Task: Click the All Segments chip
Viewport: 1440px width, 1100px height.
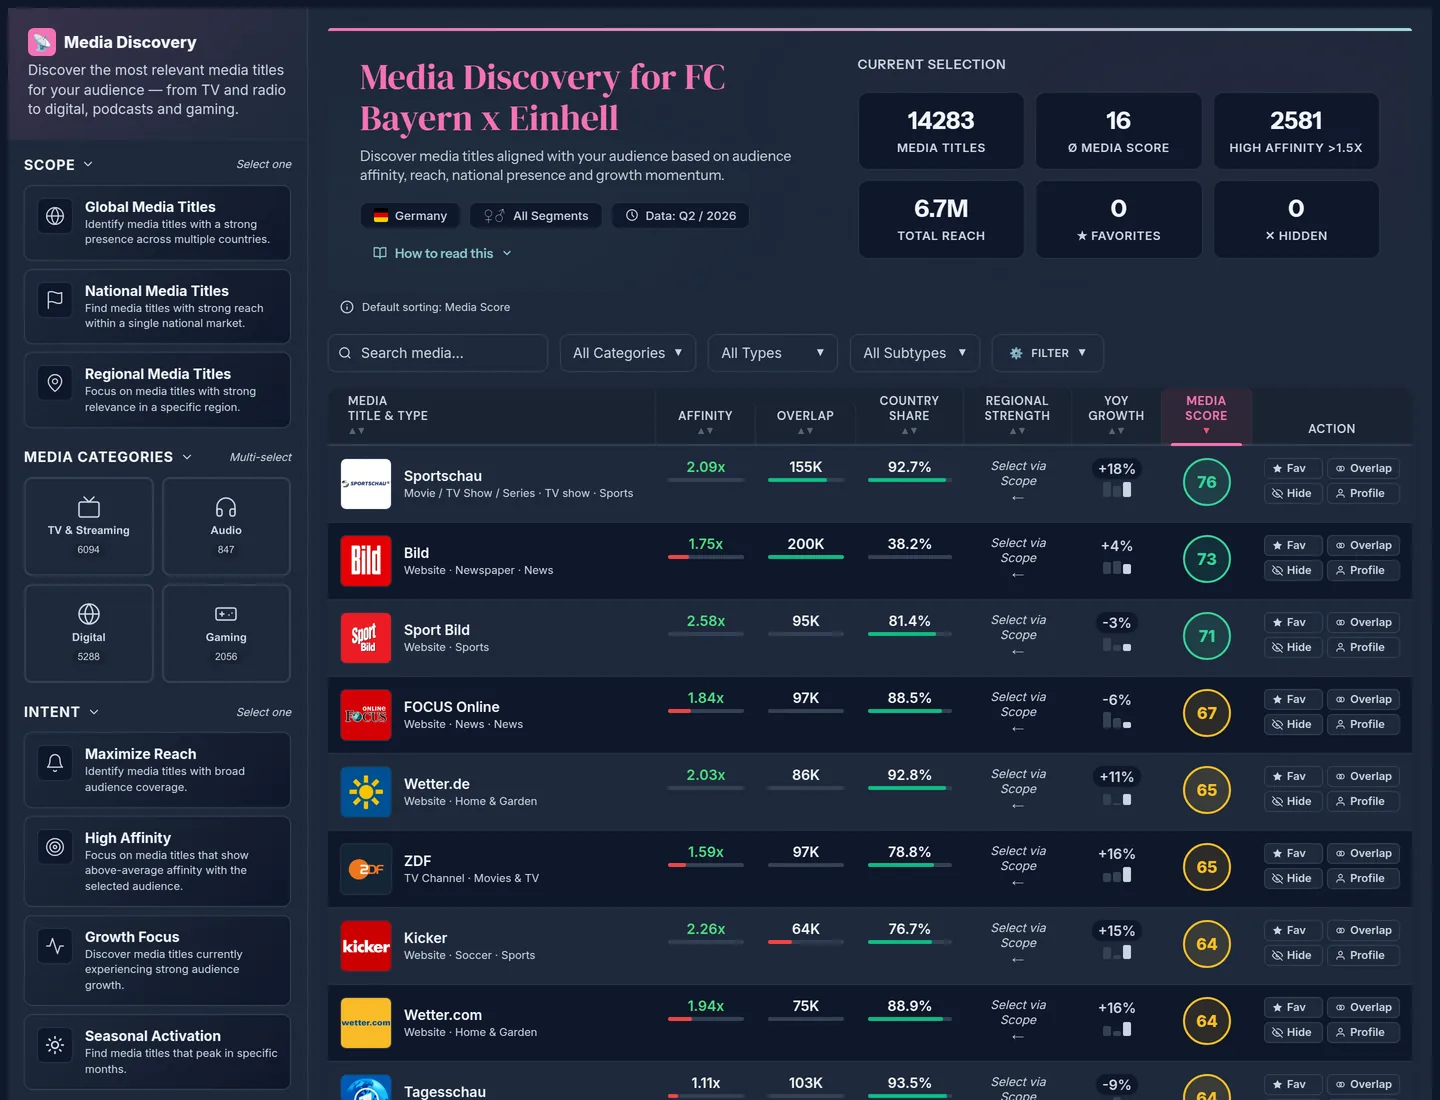Action: tap(536, 216)
